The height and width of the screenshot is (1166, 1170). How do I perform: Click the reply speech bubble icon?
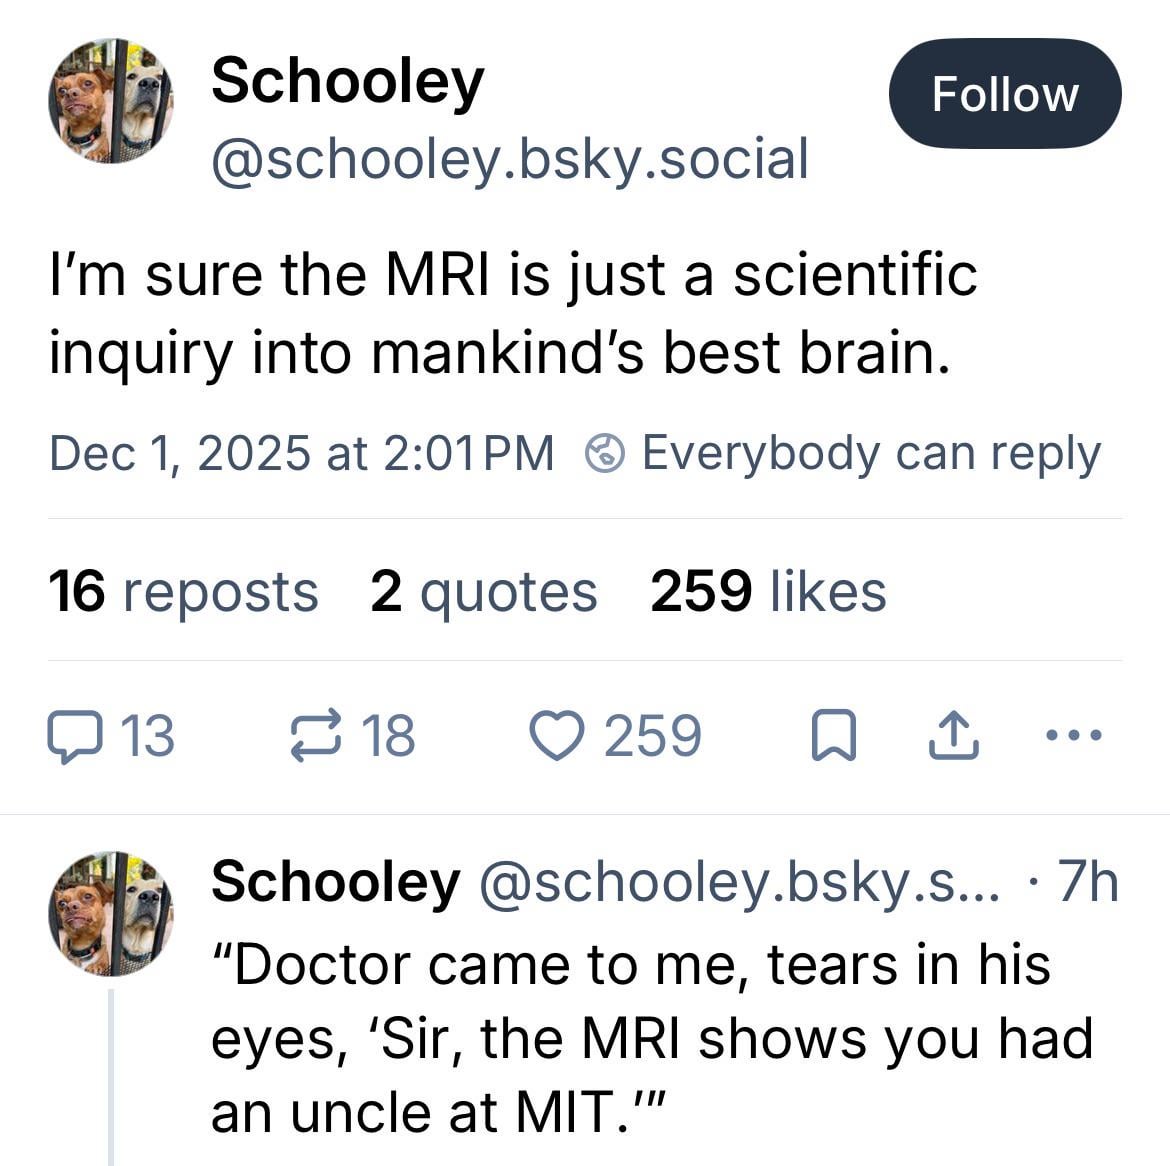point(75,737)
